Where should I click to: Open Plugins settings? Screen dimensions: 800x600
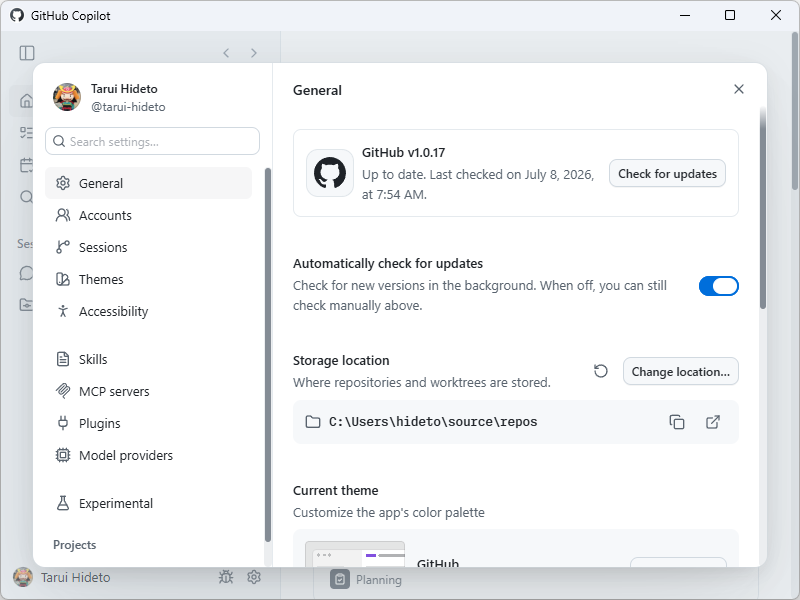pyautogui.click(x=148, y=423)
